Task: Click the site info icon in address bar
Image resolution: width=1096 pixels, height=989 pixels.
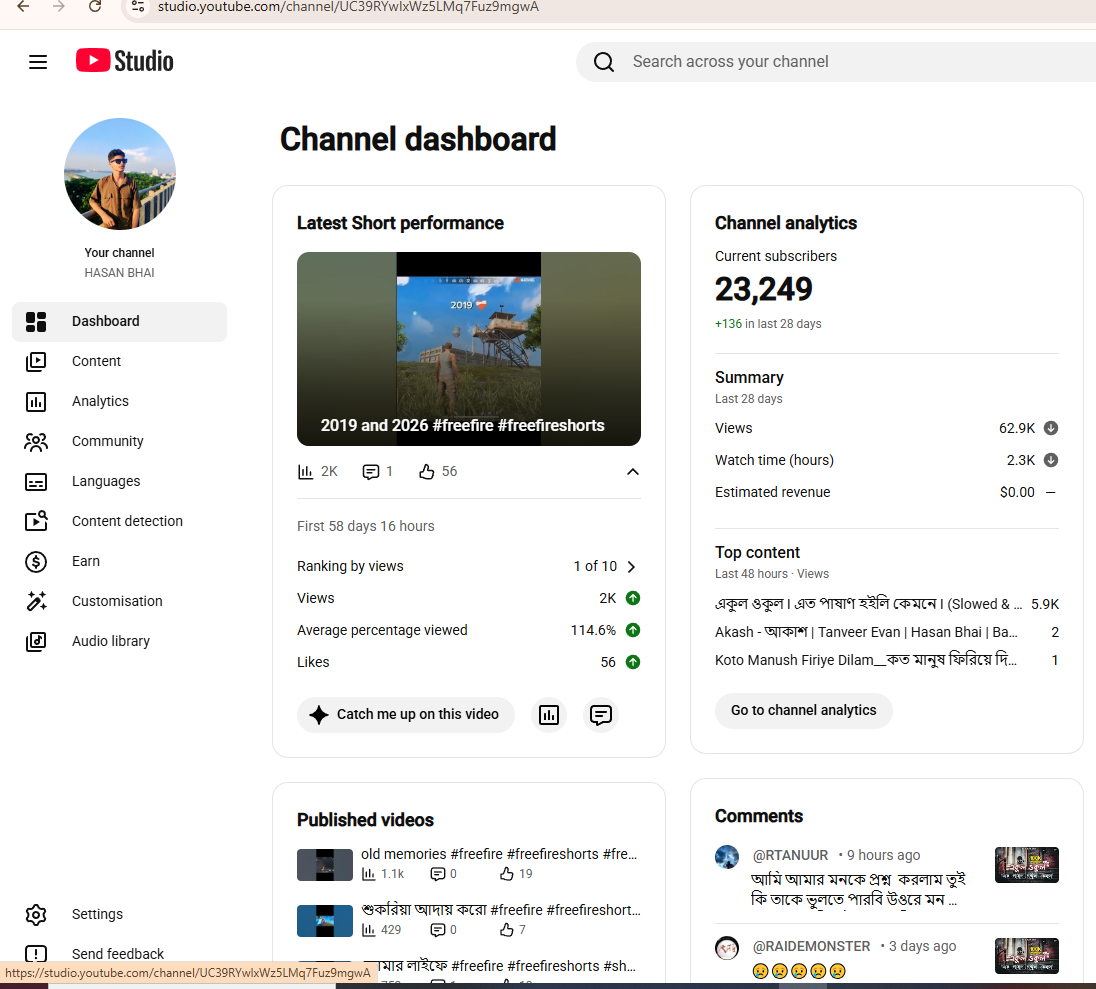Action: (x=138, y=7)
